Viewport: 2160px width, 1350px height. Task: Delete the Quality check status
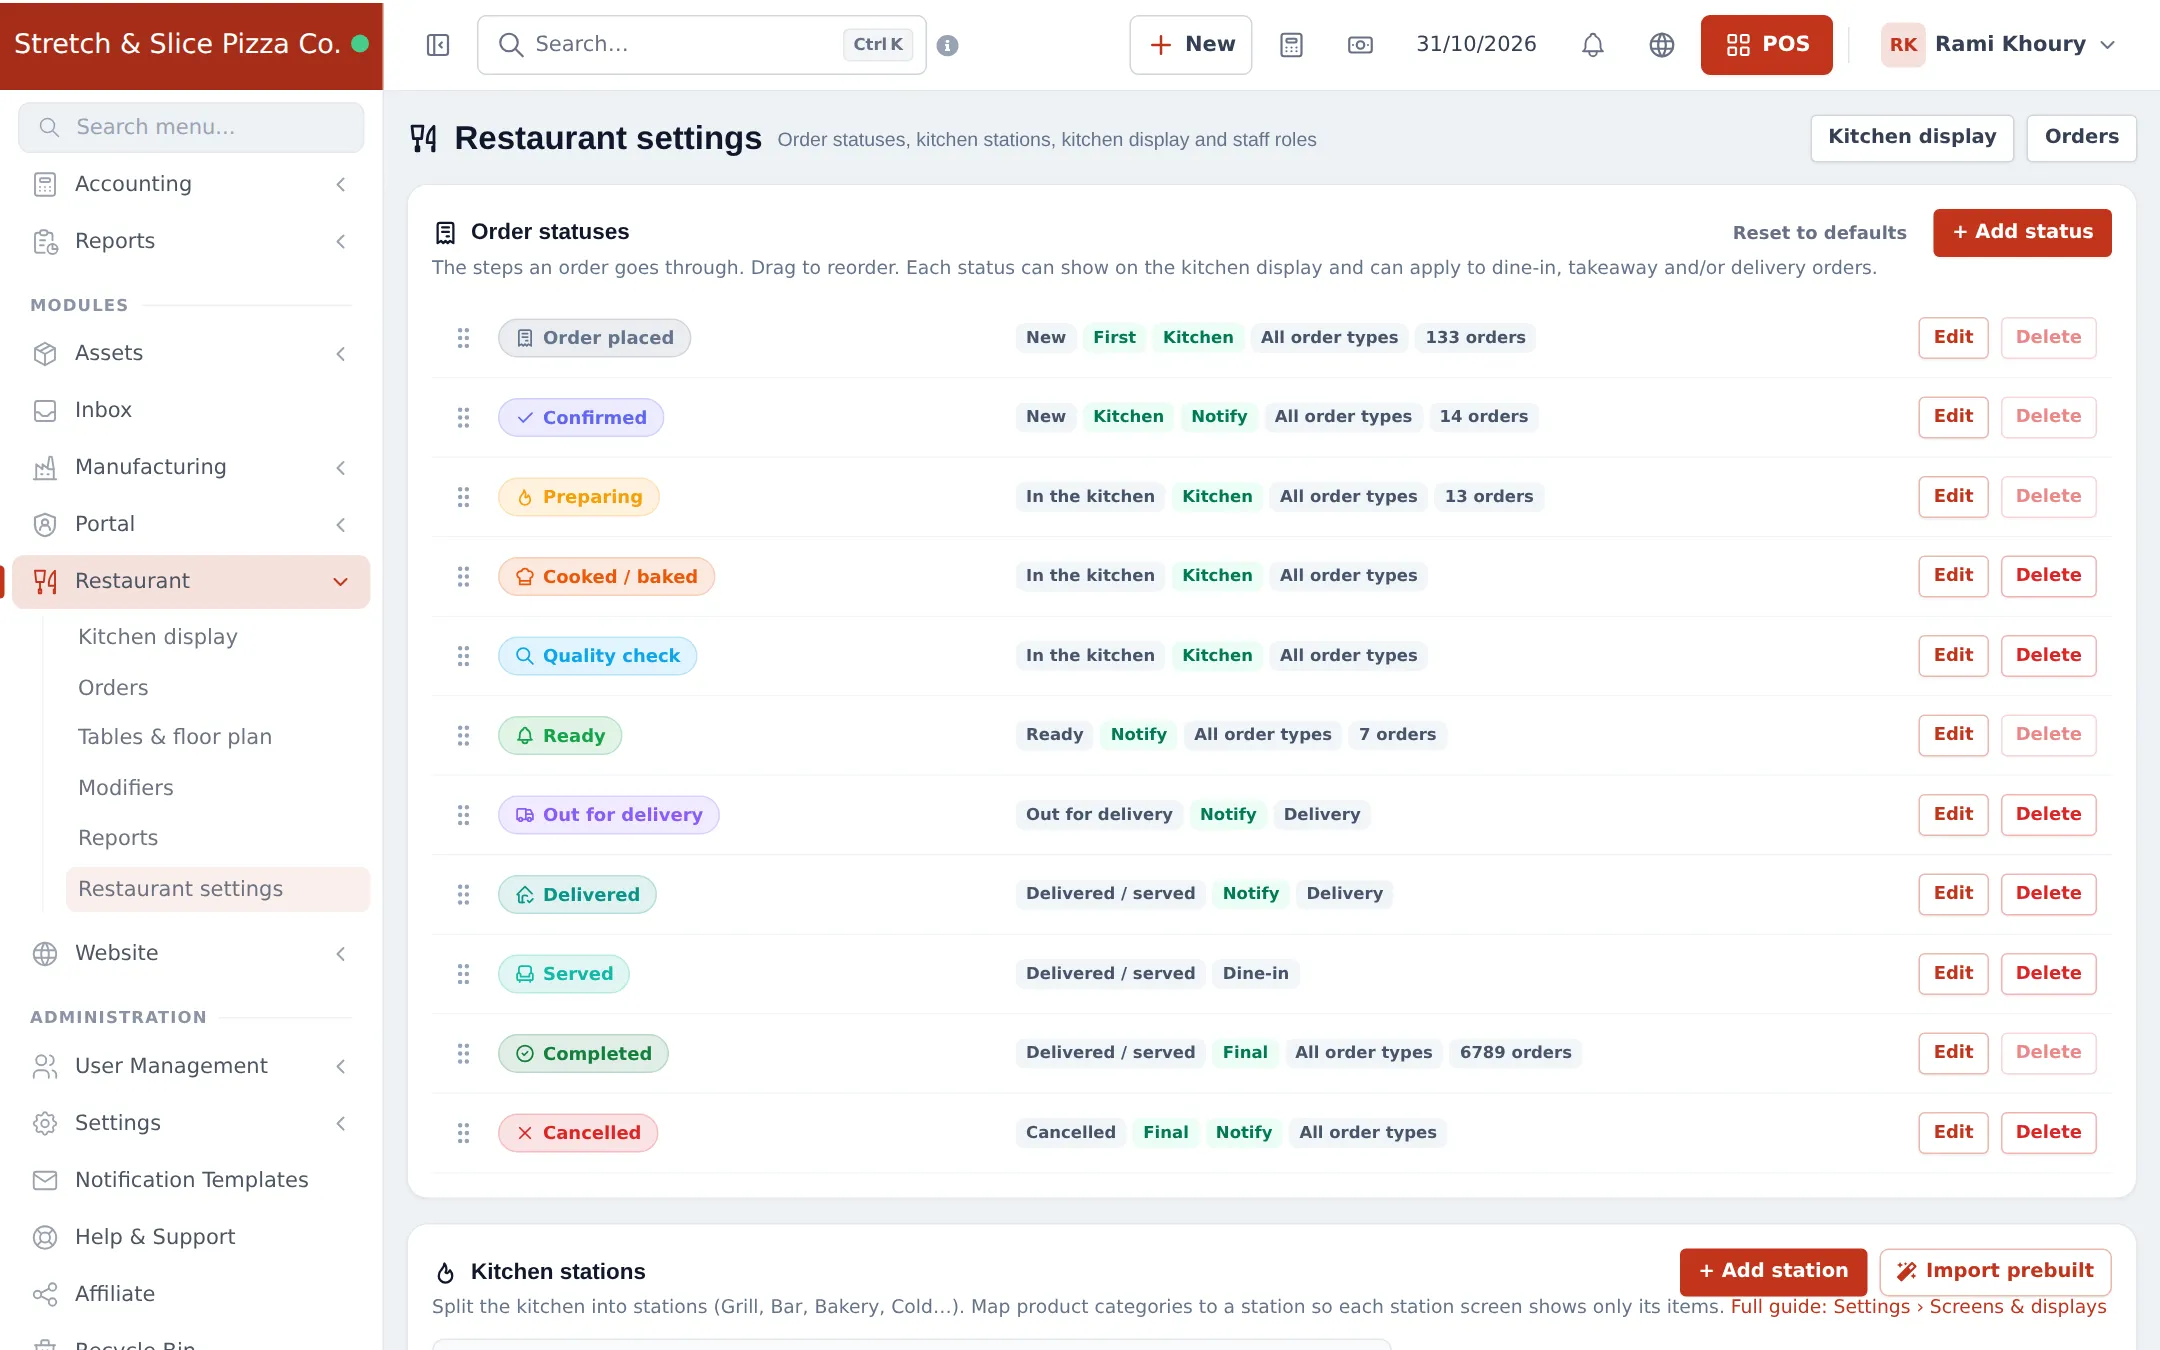(x=2048, y=656)
